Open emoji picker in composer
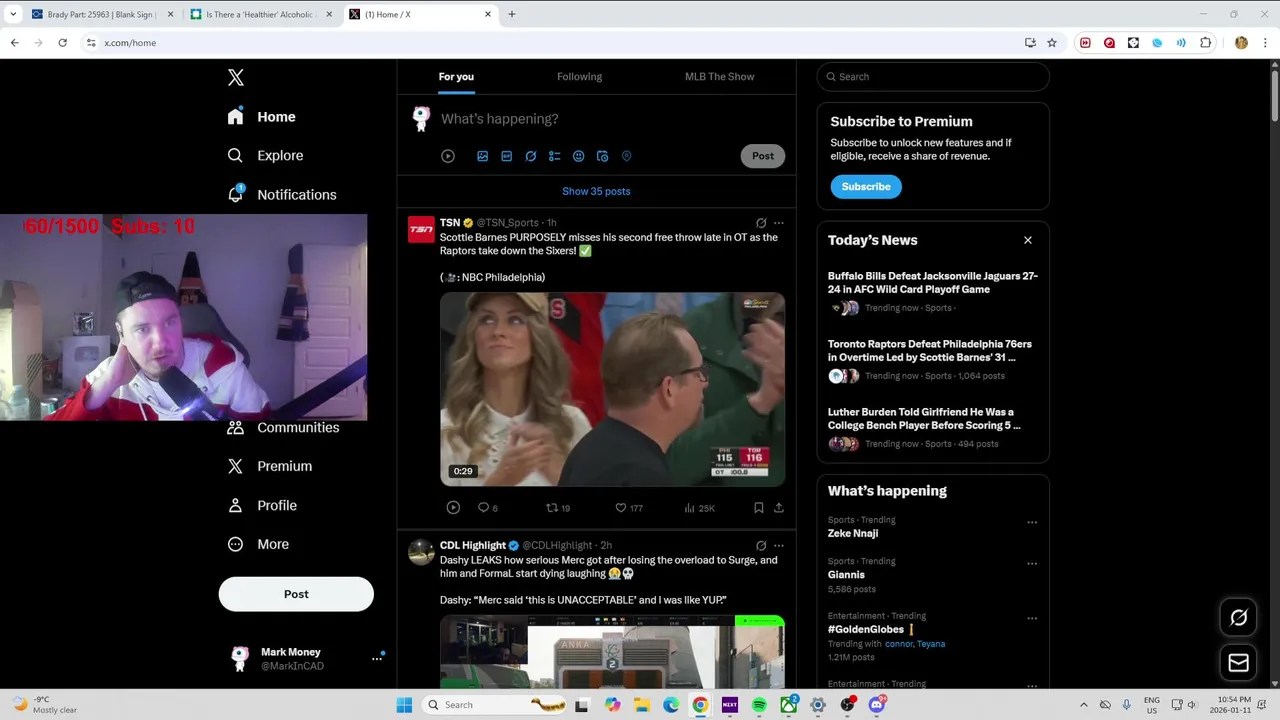 pyautogui.click(x=578, y=156)
